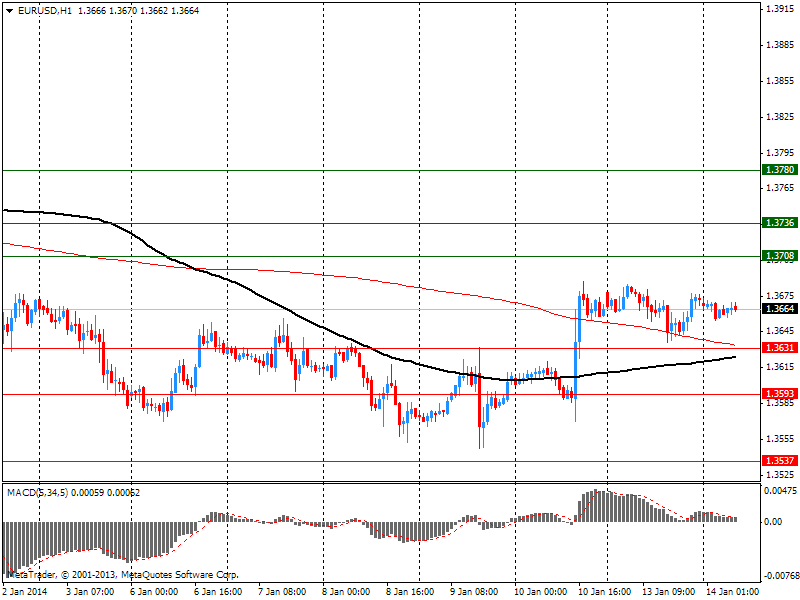Viewport: 800px width, 600px height.
Task: Click the MACD(5,34,5) indicator label
Action: (x=39, y=493)
